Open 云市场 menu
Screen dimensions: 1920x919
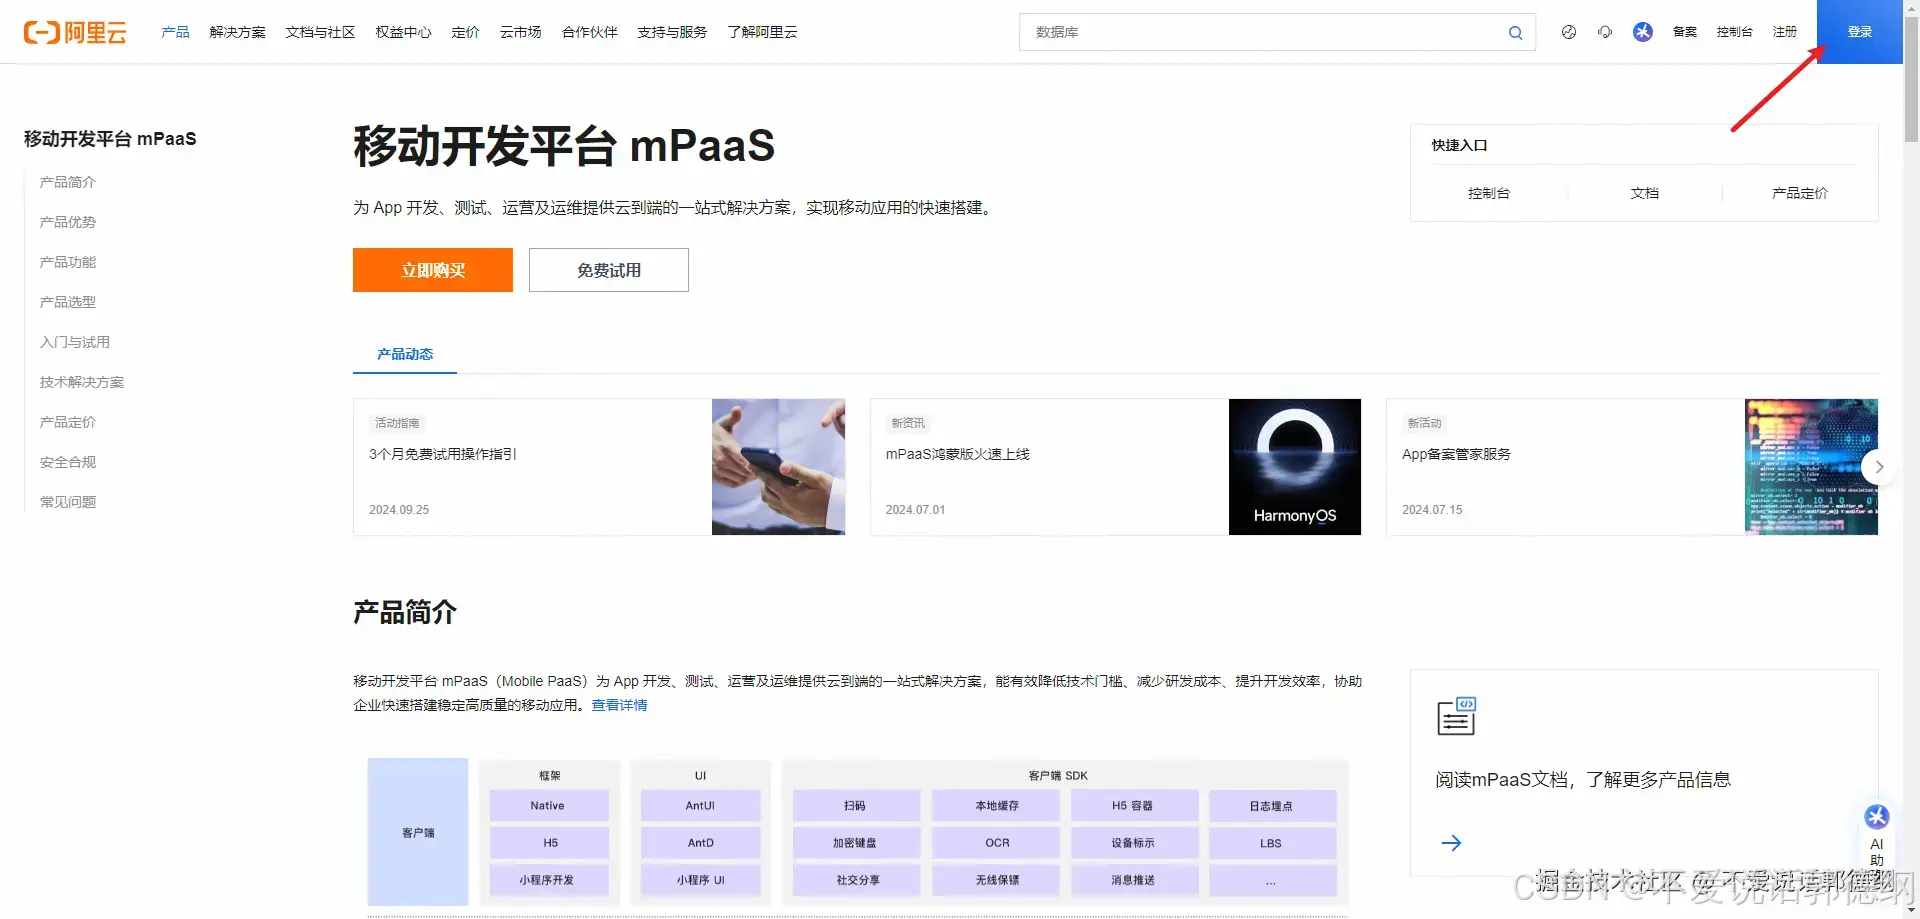pyautogui.click(x=520, y=32)
